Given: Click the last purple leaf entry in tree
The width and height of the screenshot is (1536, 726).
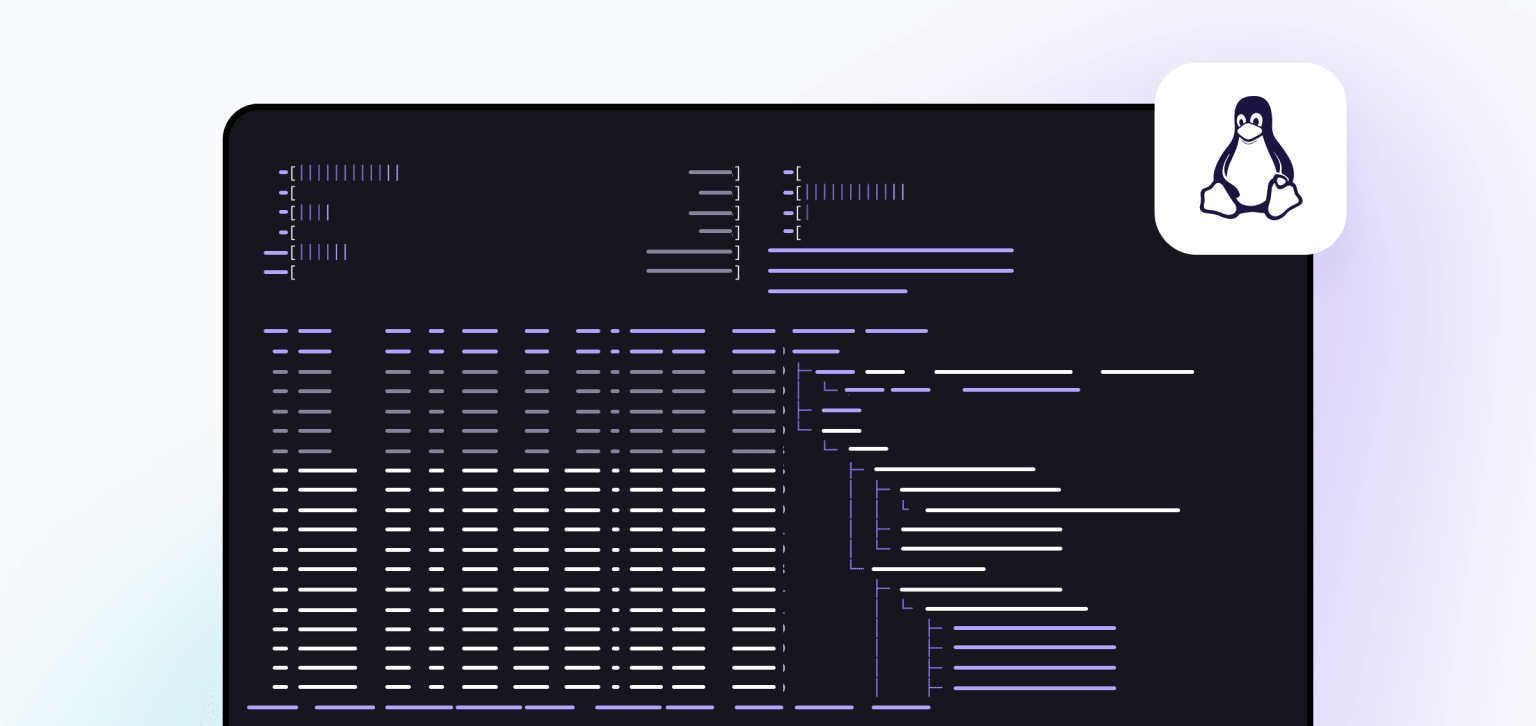Looking at the screenshot, I should click(x=1034, y=688).
